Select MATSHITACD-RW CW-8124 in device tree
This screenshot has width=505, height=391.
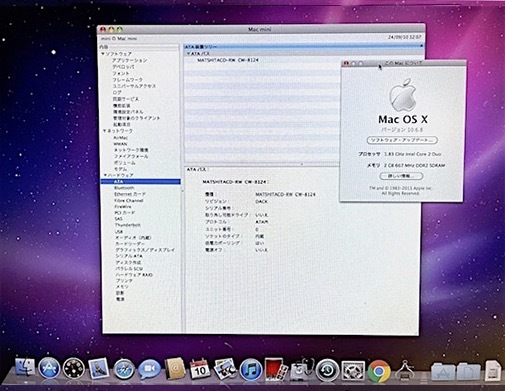click(228, 60)
